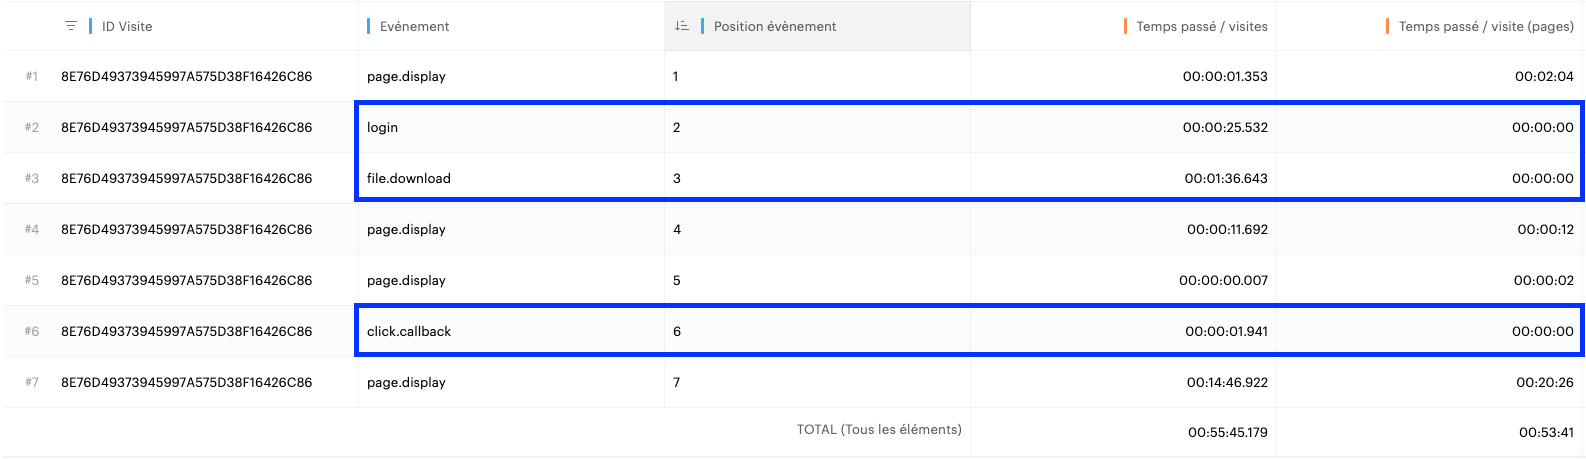The height and width of the screenshot is (459, 1586).
Task: Click the filter icon beside ID Visite
Action: click(x=71, y=26)
